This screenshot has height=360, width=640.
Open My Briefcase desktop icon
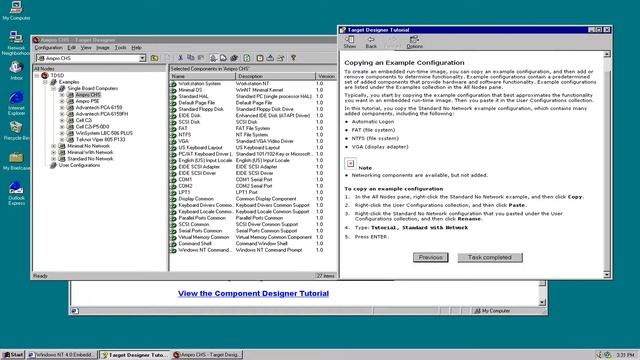[x=16, y=161]
